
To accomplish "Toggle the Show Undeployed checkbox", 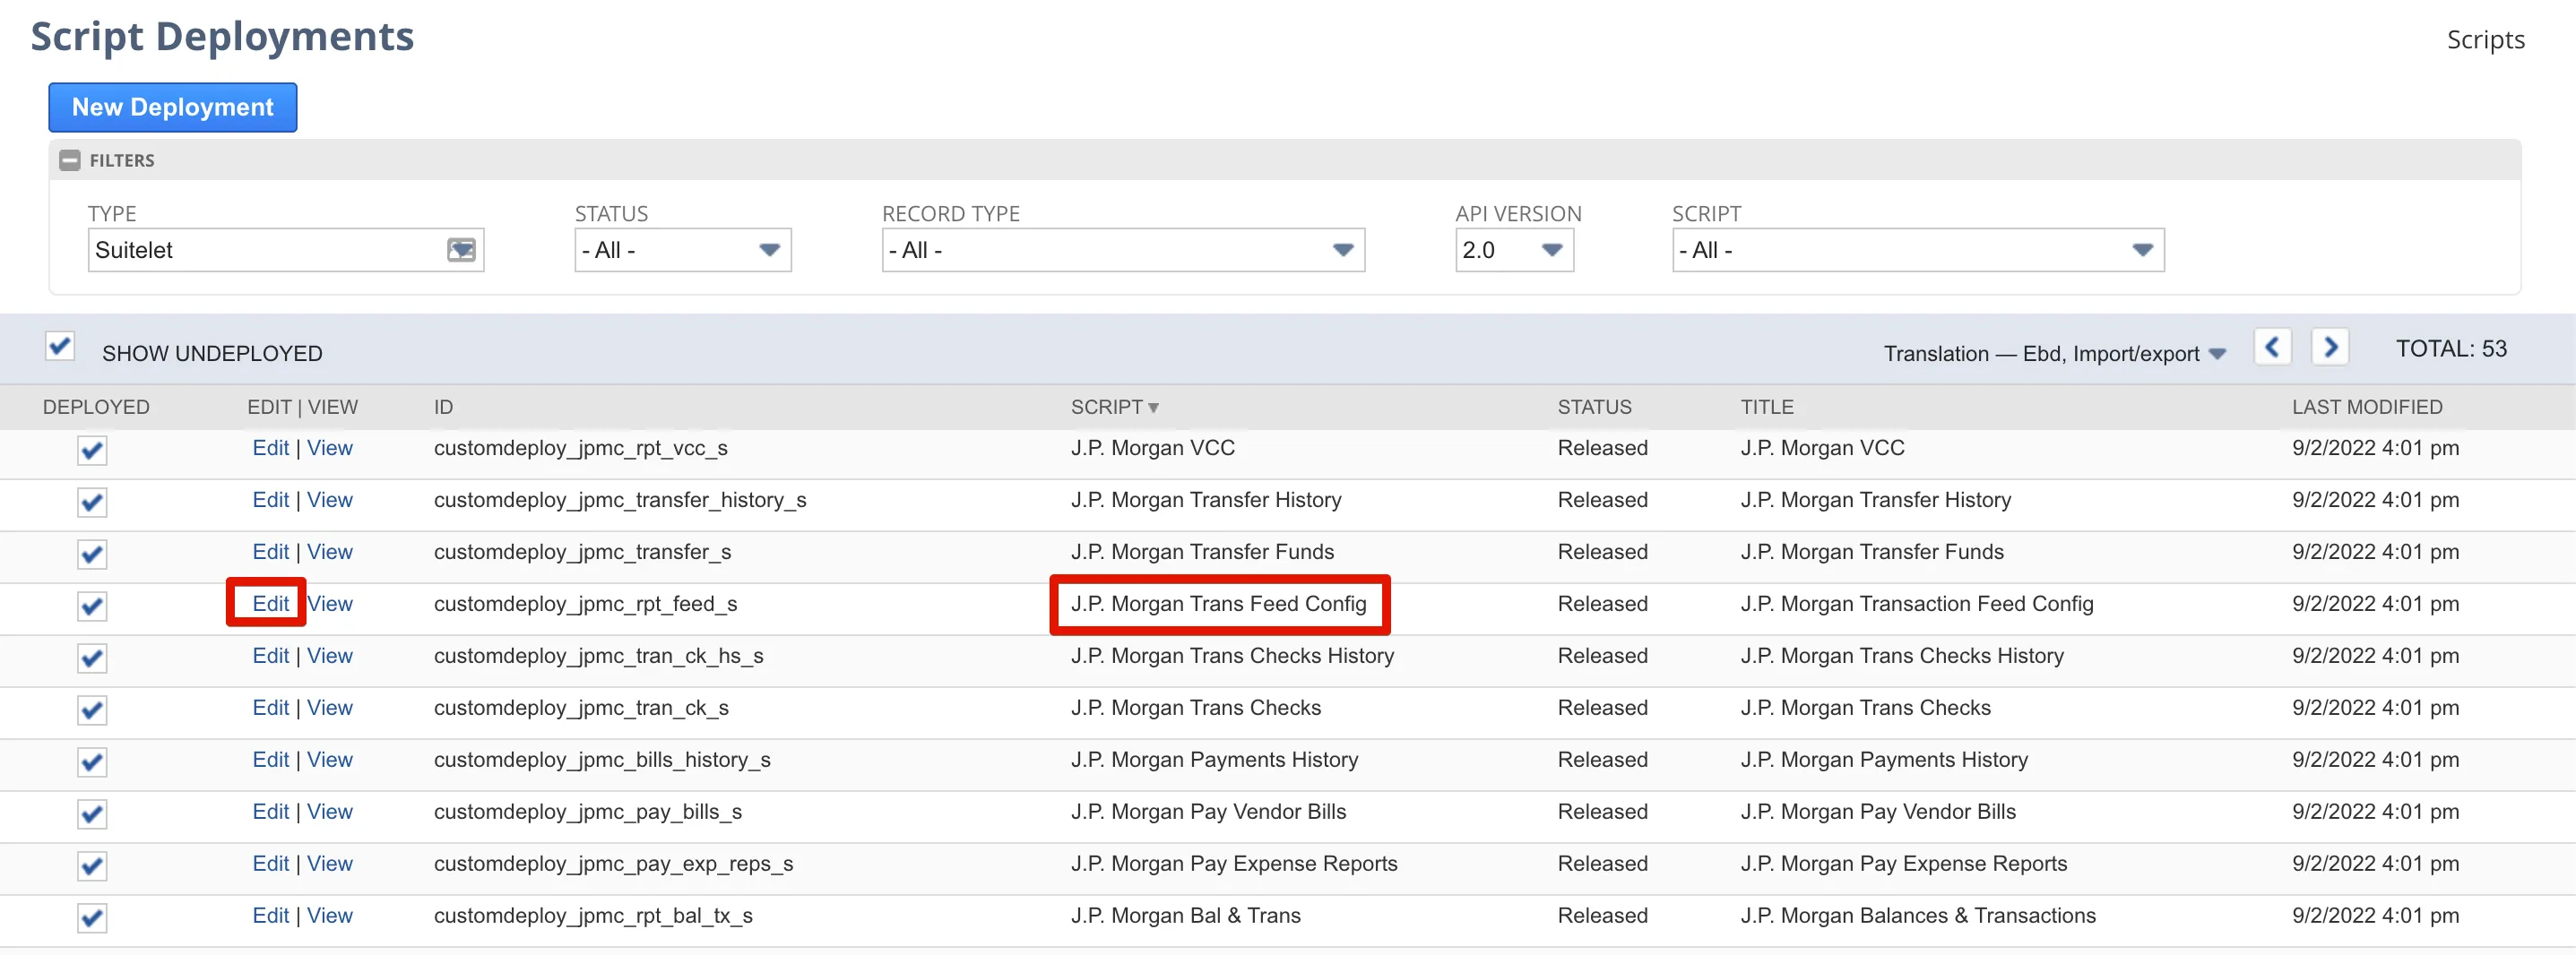I will pyautogui.click(x=60, y=346).
